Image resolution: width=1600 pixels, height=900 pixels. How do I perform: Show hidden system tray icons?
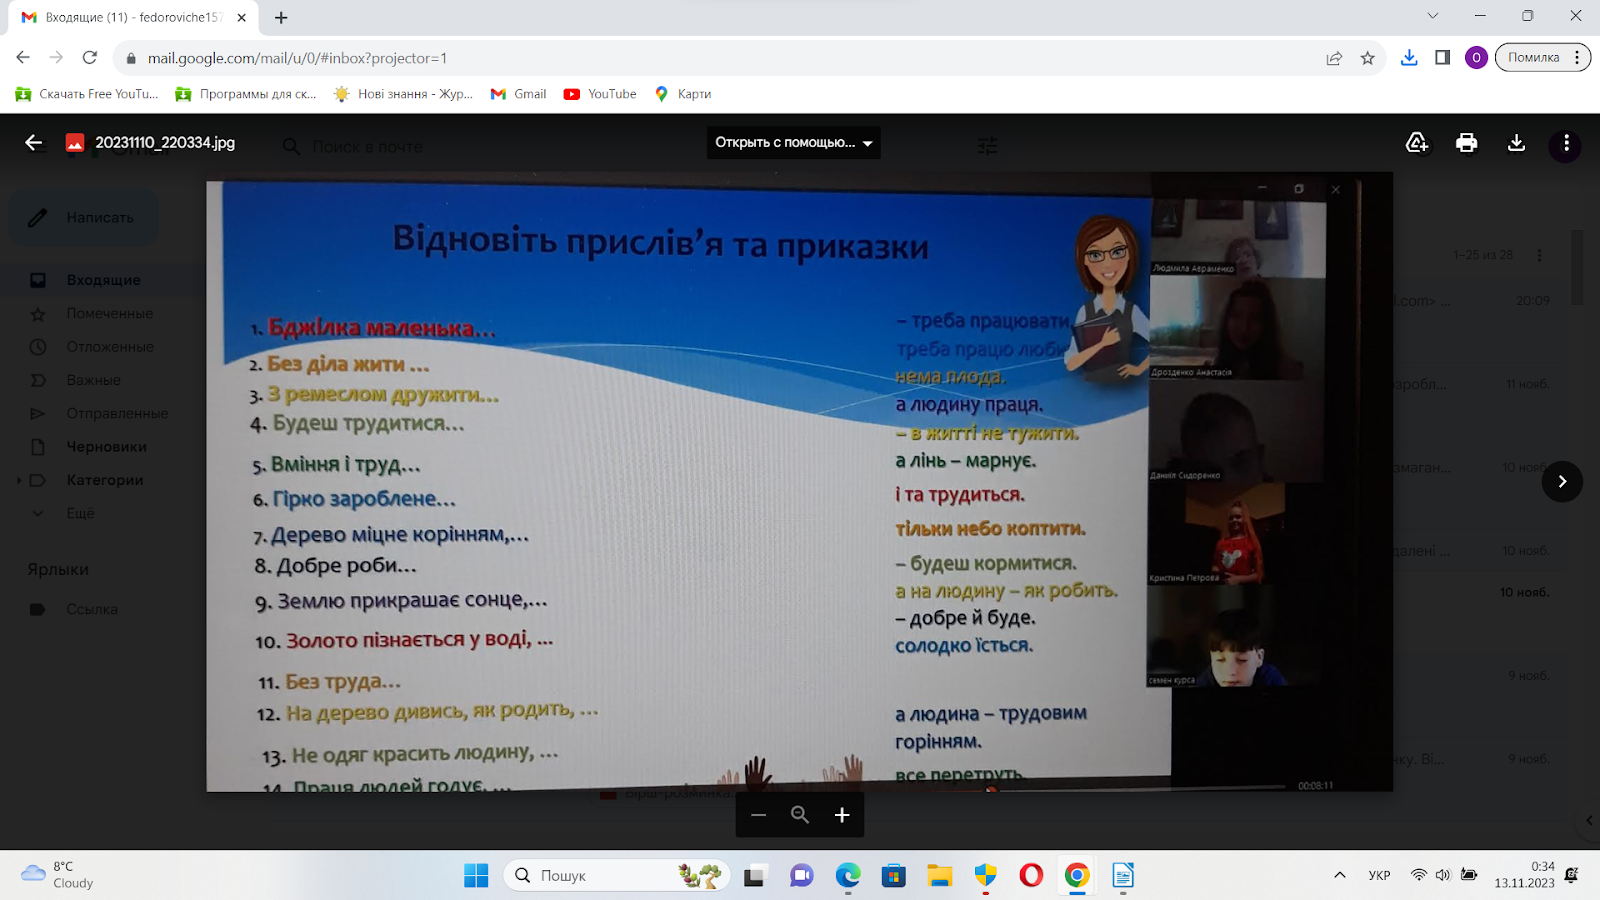coord(1340,875)
